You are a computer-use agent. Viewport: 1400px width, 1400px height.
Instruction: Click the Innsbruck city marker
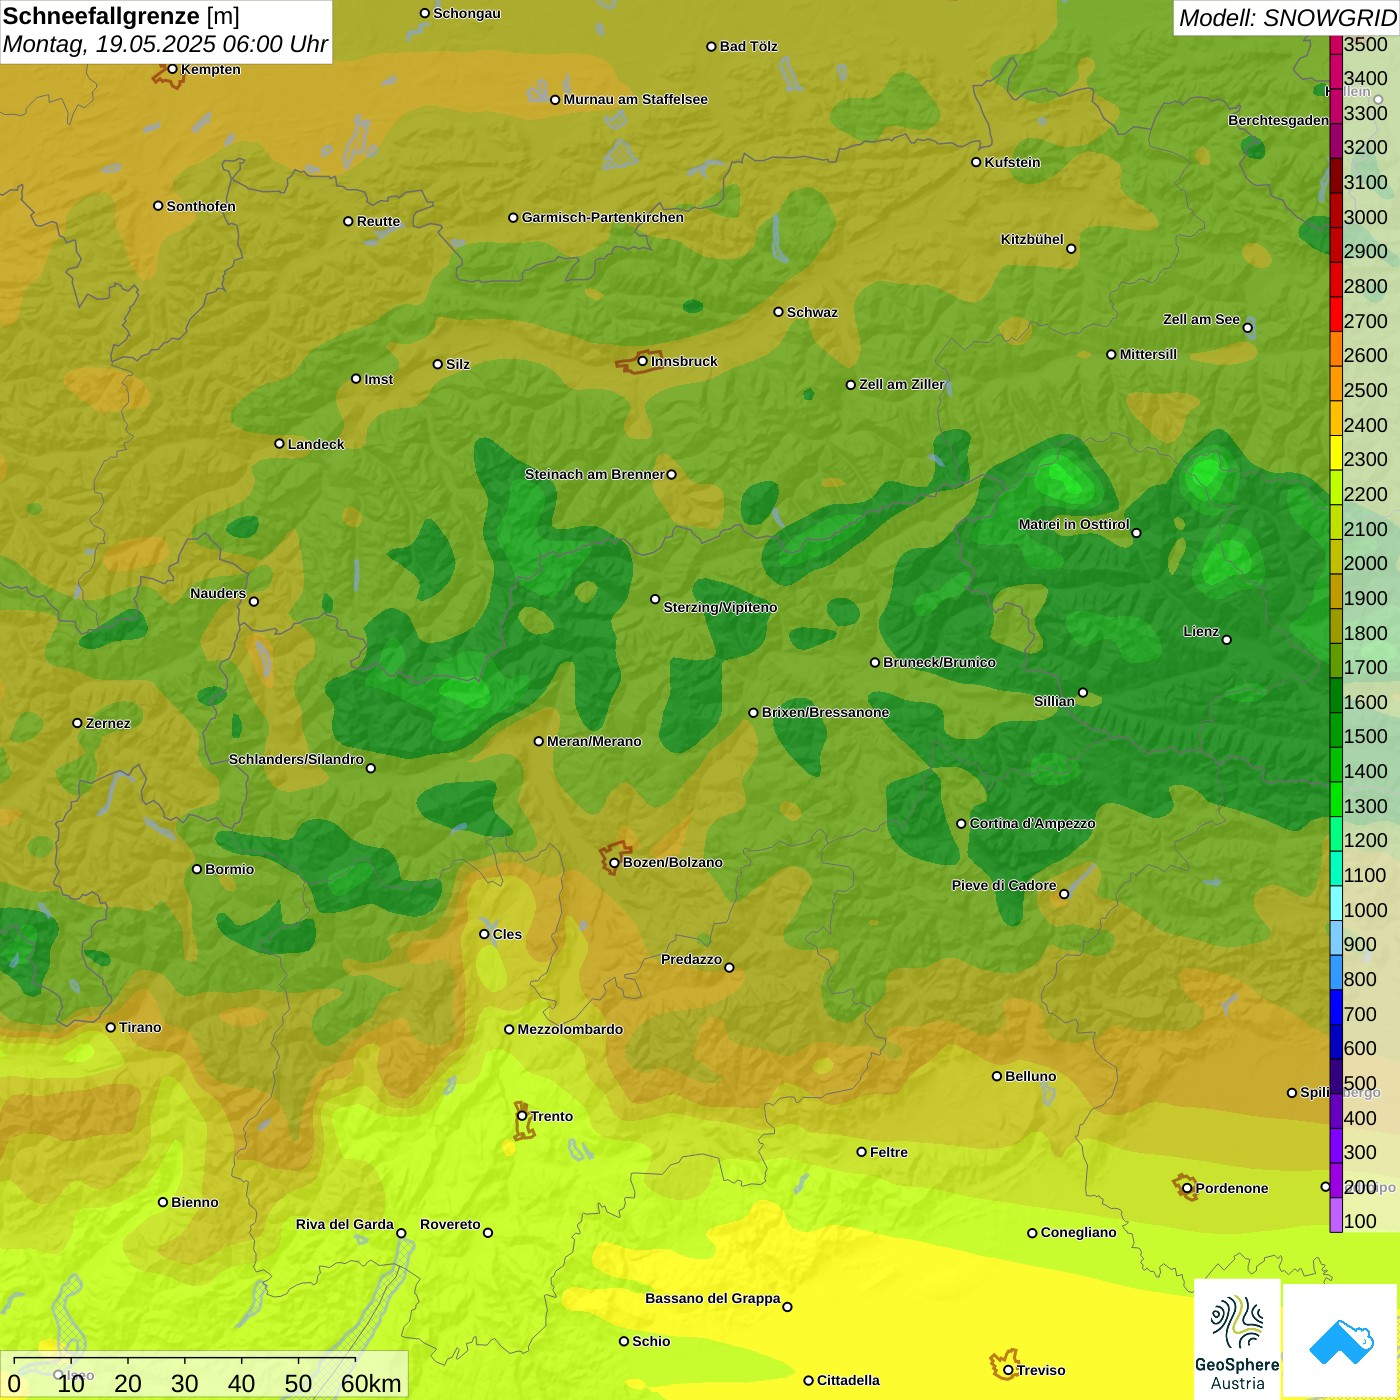(x=643, y=361)
